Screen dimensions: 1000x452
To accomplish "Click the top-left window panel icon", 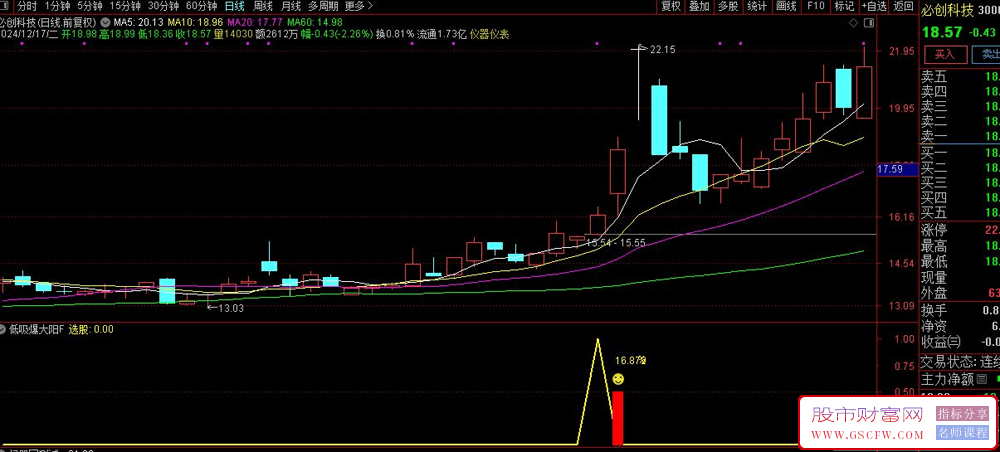I will [x=6, y=6].
